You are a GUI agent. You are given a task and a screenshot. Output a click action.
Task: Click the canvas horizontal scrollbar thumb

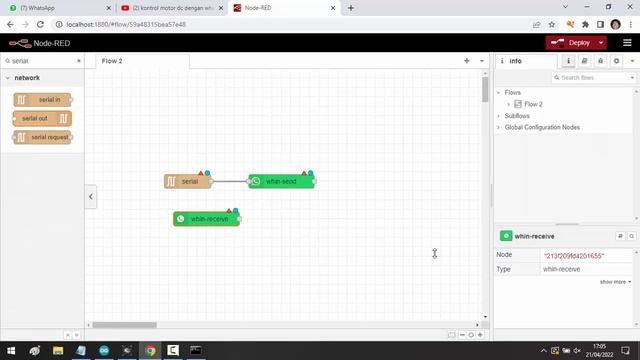point(124,325)
